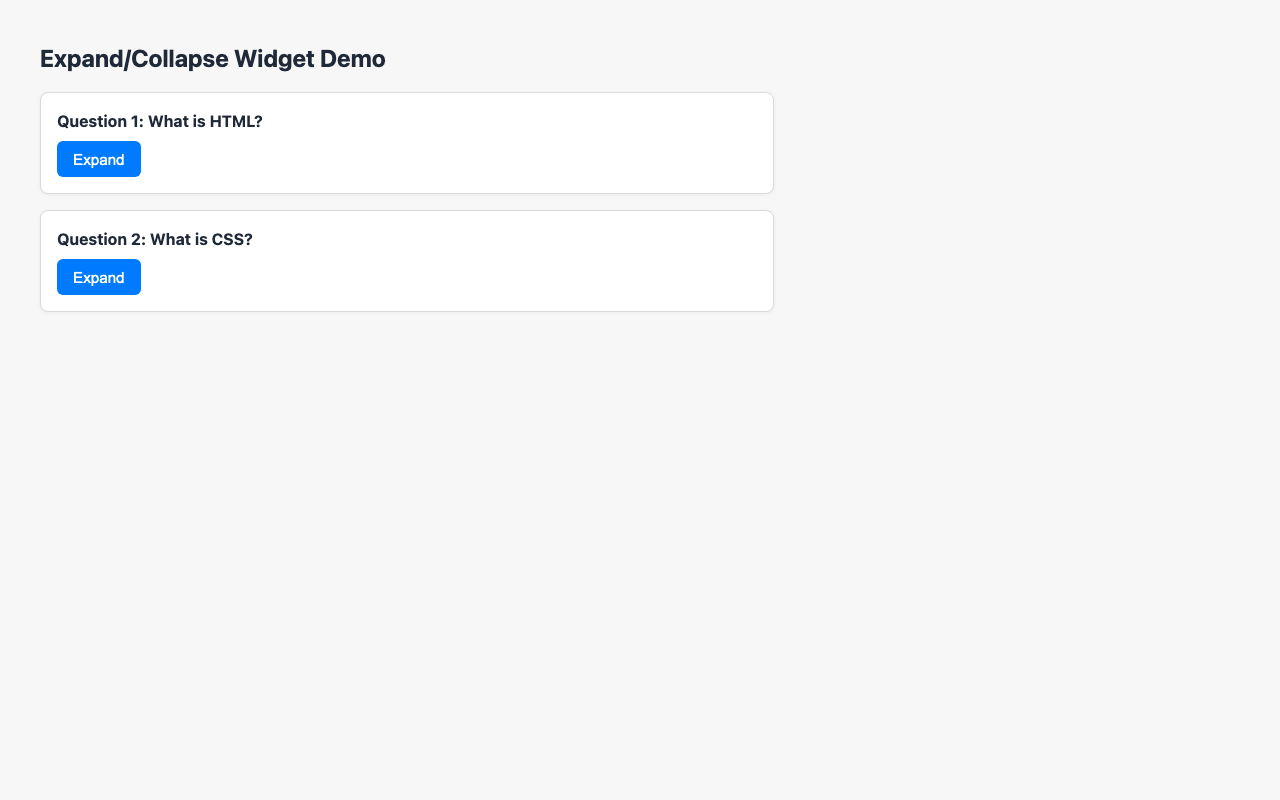
Task: Select the 'Question 1: What is HTML?' heading
Action: coord(160,121)
